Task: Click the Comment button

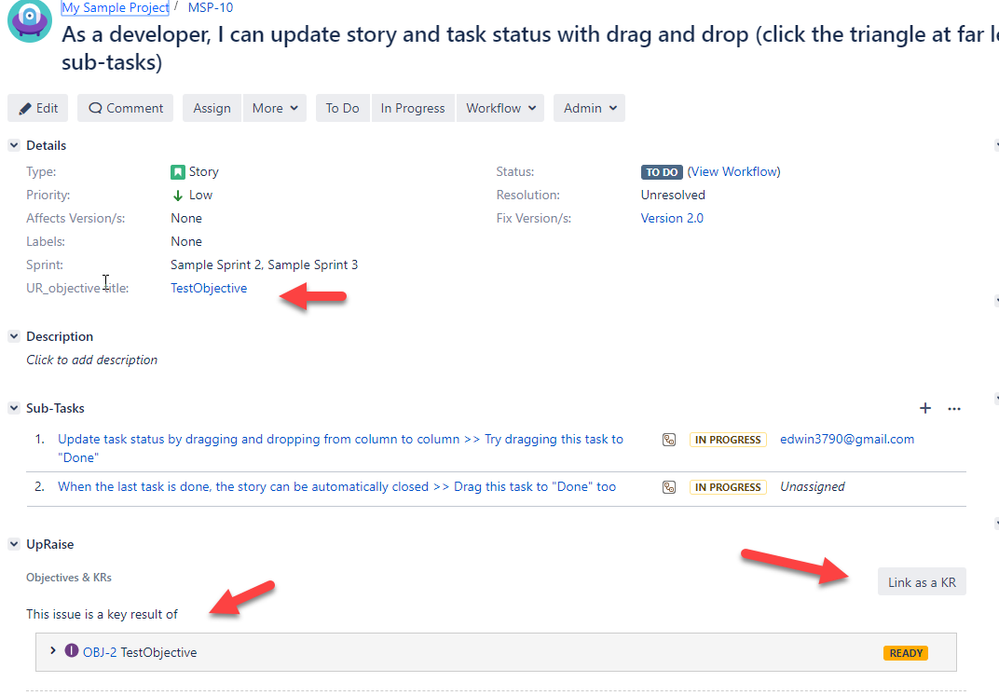Action: tap(126, 108)
